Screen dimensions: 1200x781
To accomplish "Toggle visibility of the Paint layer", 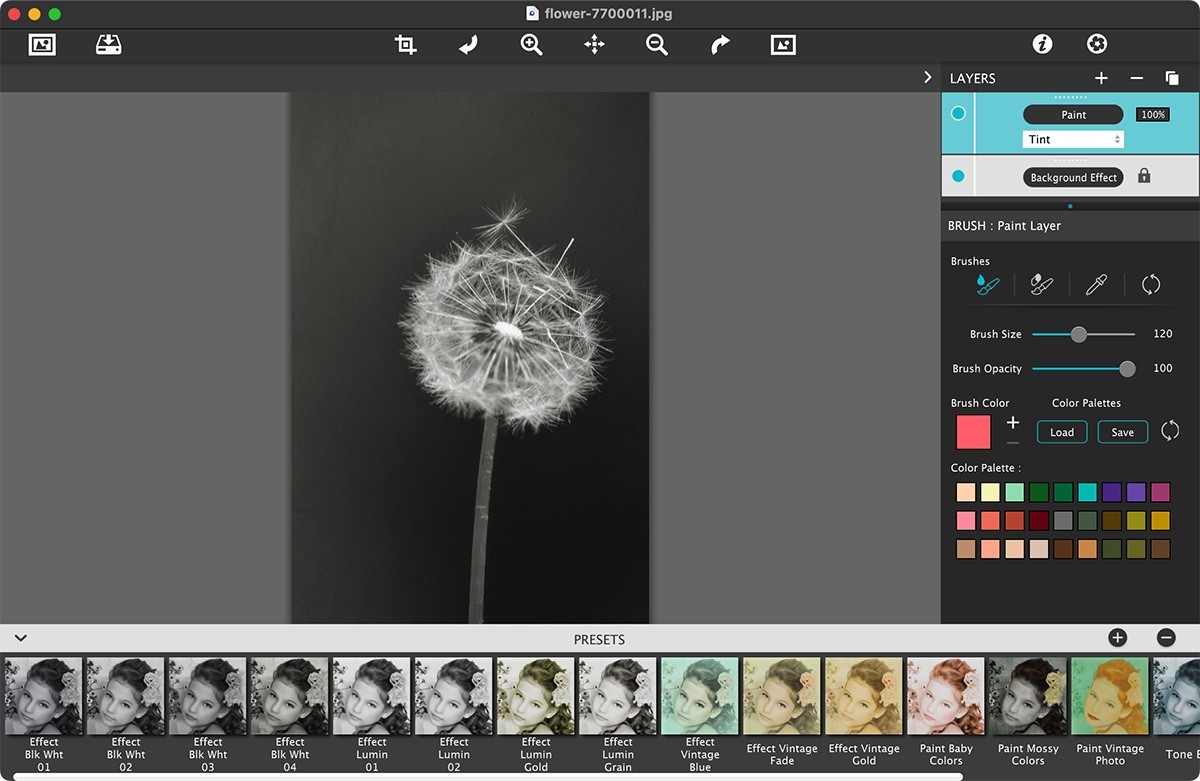I will tap(957, 114).
